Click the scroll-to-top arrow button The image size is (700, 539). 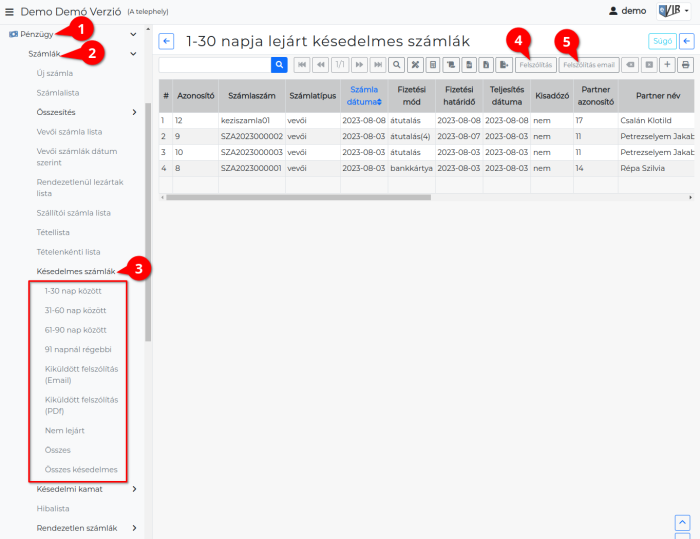click(x=683, y=522)
